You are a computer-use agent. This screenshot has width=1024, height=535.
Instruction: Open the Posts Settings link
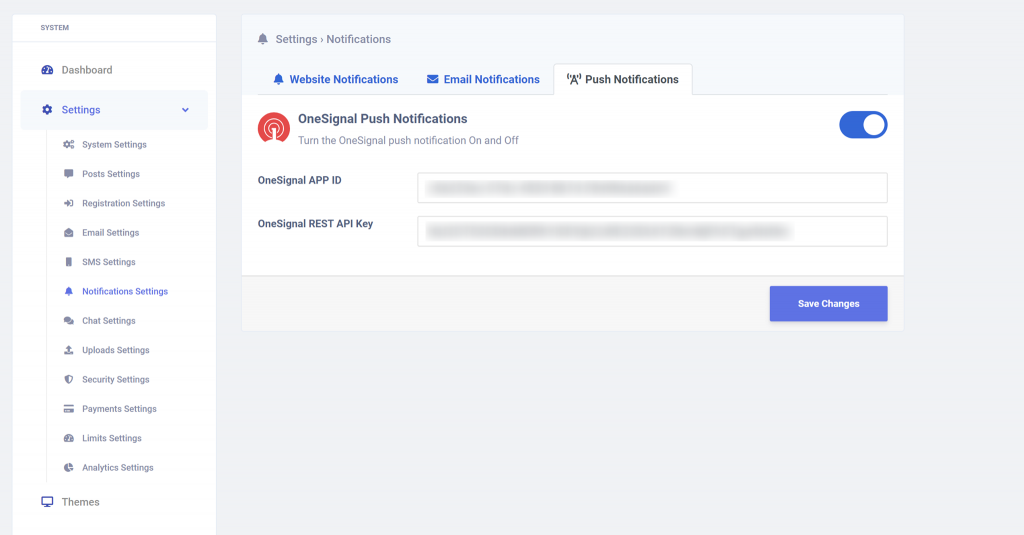pos(111,174)
